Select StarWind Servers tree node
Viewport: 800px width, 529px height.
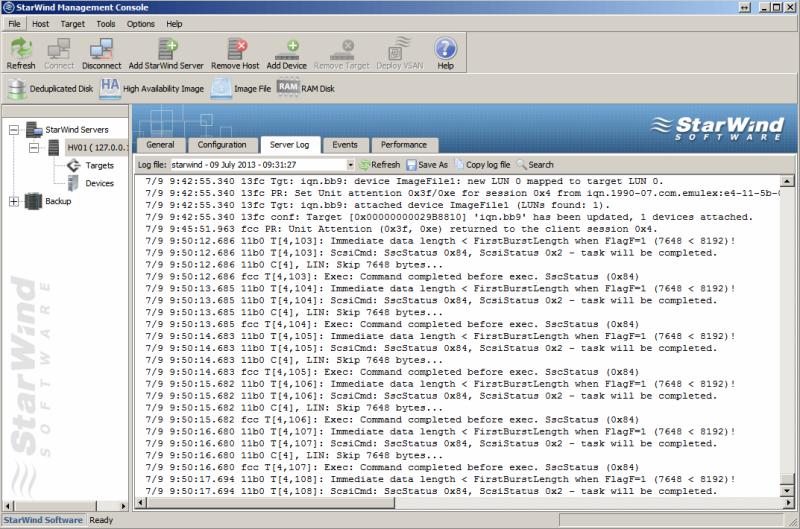point(77,130)
